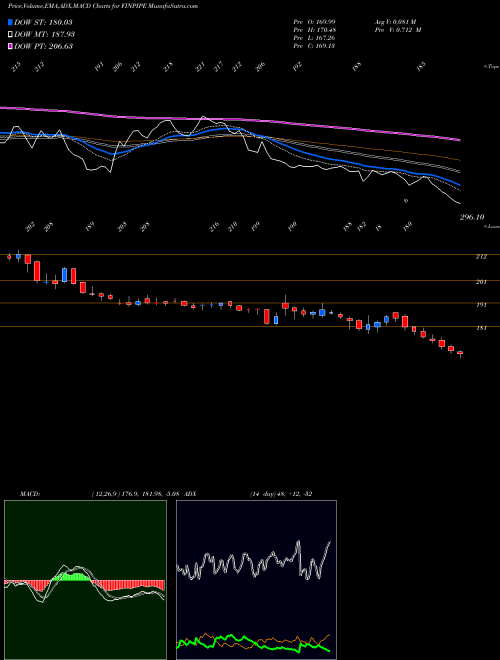Screen dimensions: 500x660
Task: Click the 'Pre L: 167.26' value
Action: point(314,38)
